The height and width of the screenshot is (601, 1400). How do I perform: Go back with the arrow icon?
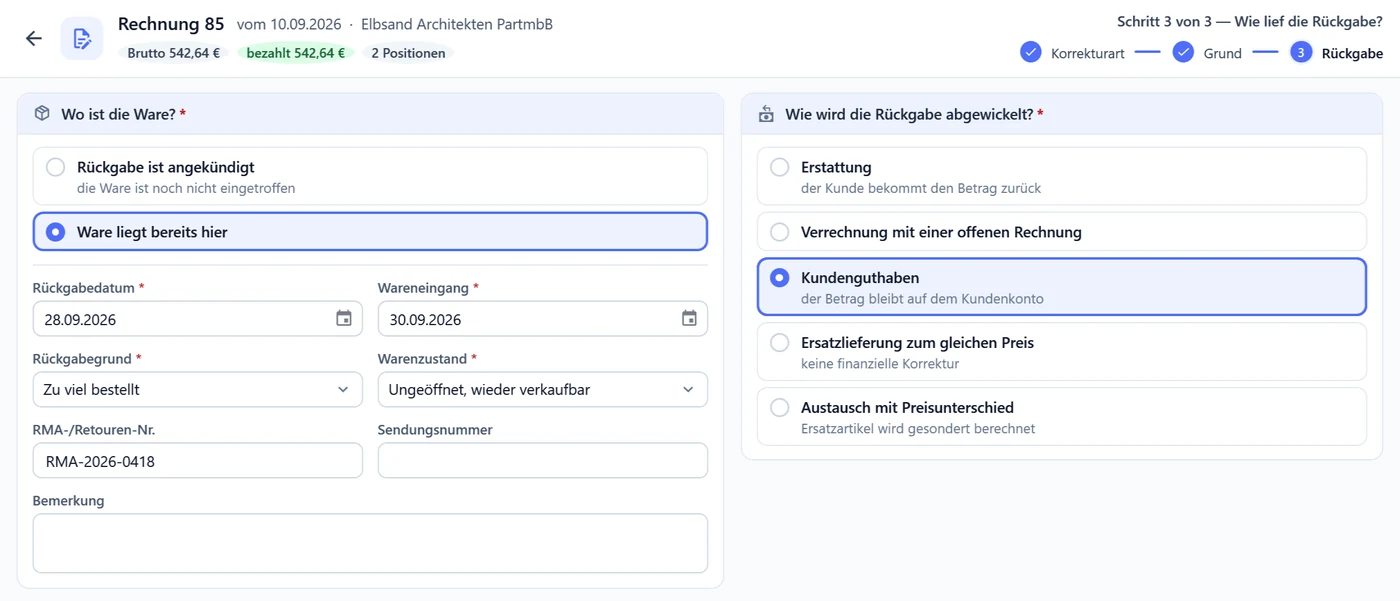pos(34,38)
